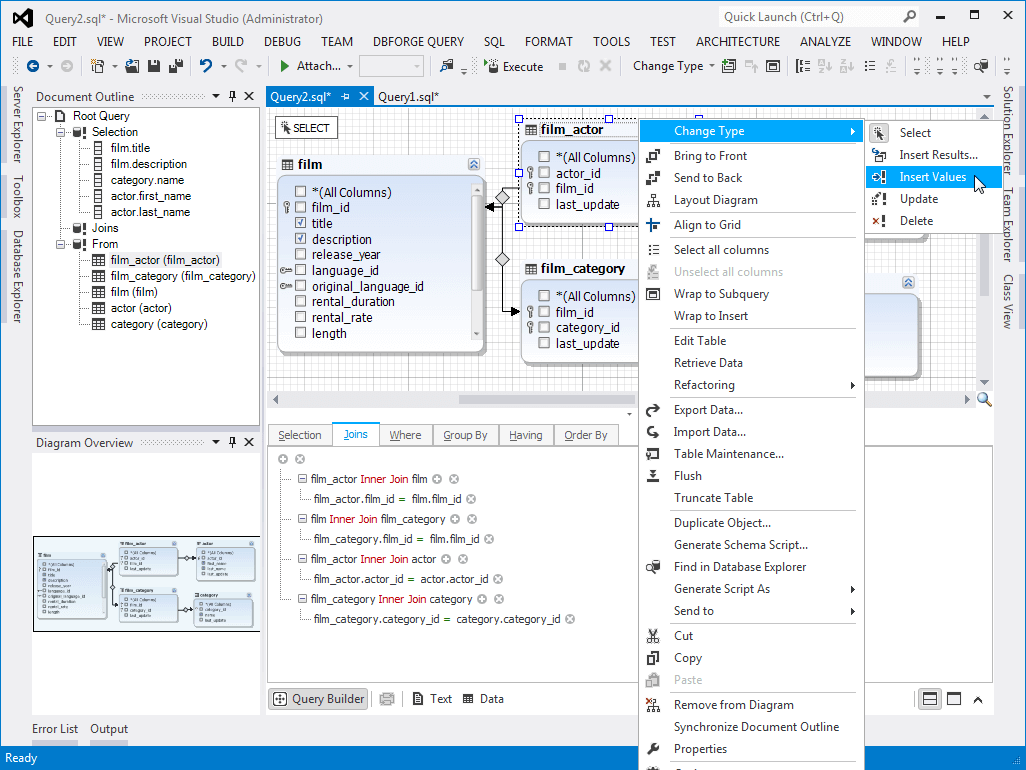Click the diagram horizontal scrollbar thumb
Viewport: 1026px width, 770px height.
[x=547, y=399]
